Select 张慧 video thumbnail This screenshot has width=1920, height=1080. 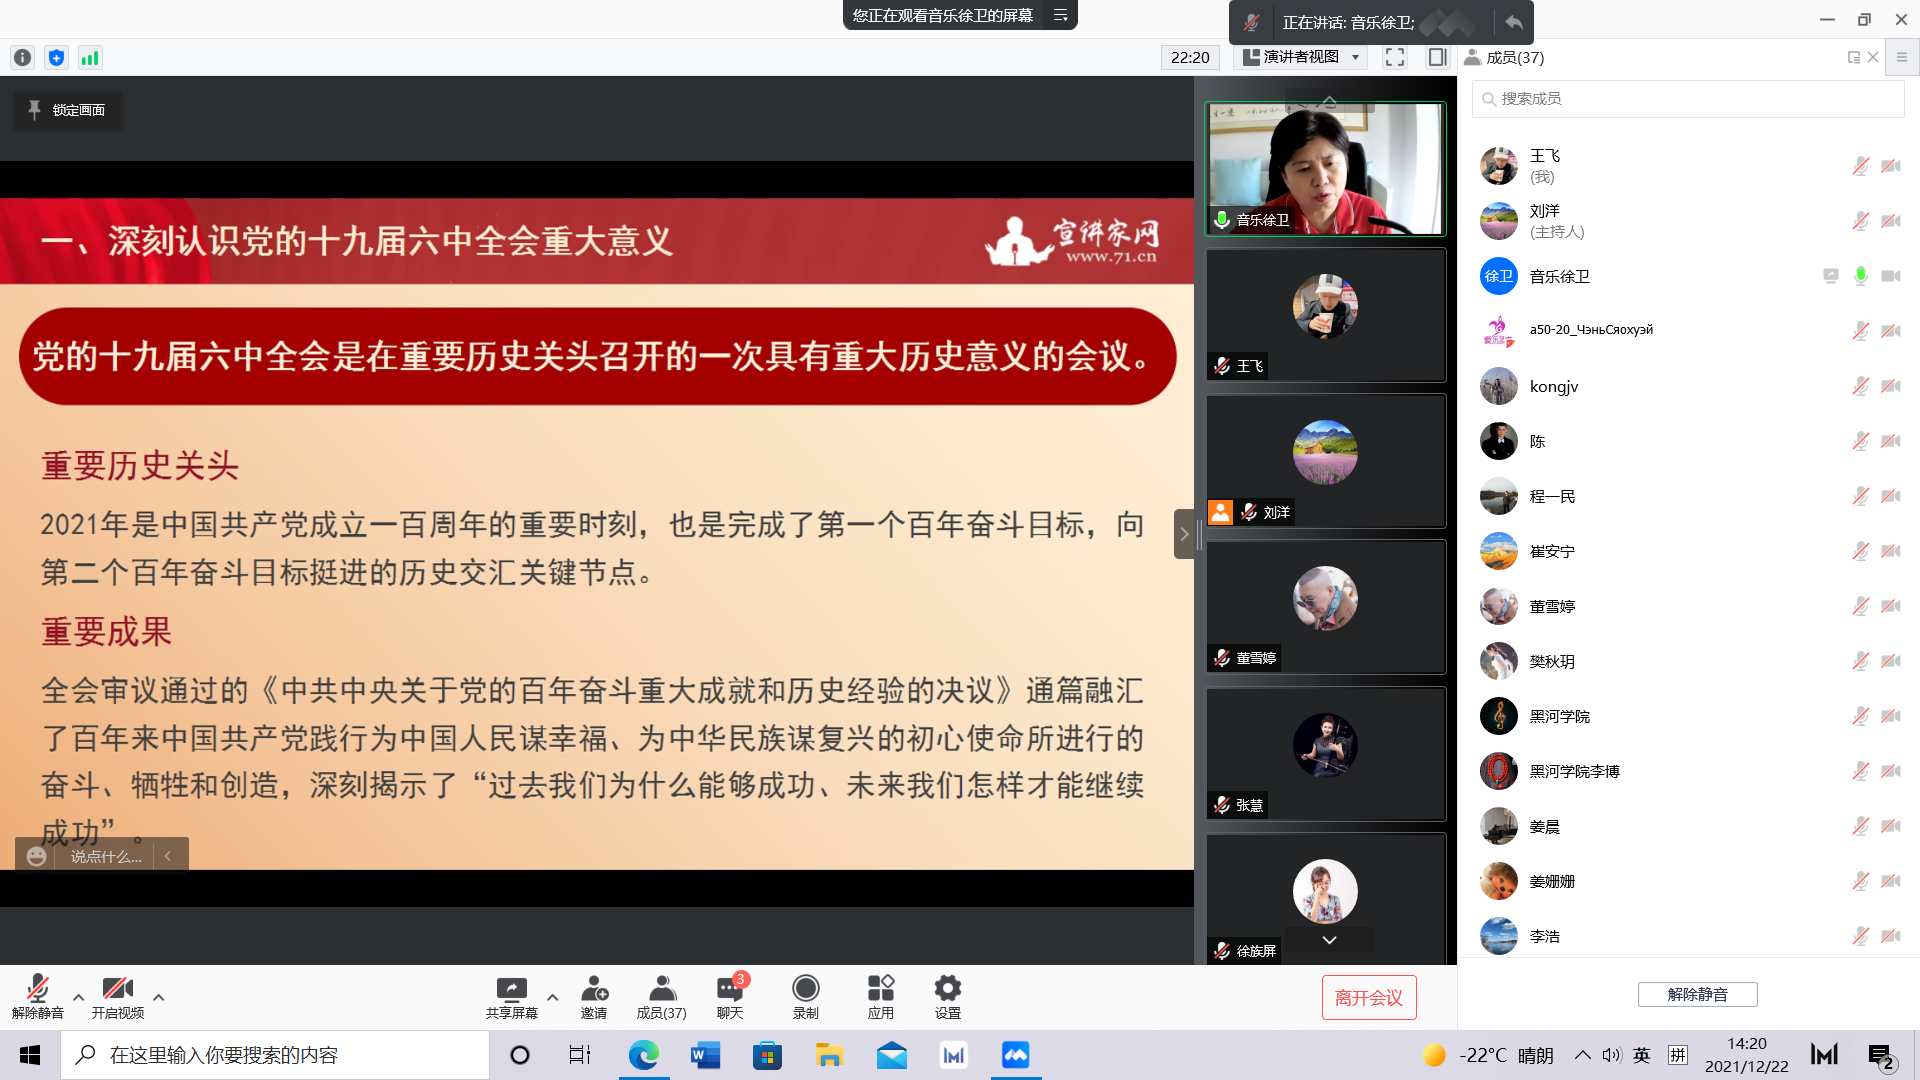(x=1325, y=754)
